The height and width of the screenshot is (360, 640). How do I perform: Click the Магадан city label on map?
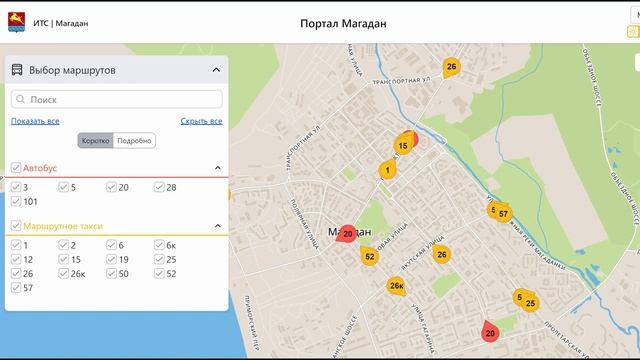[x=350, y=232]
